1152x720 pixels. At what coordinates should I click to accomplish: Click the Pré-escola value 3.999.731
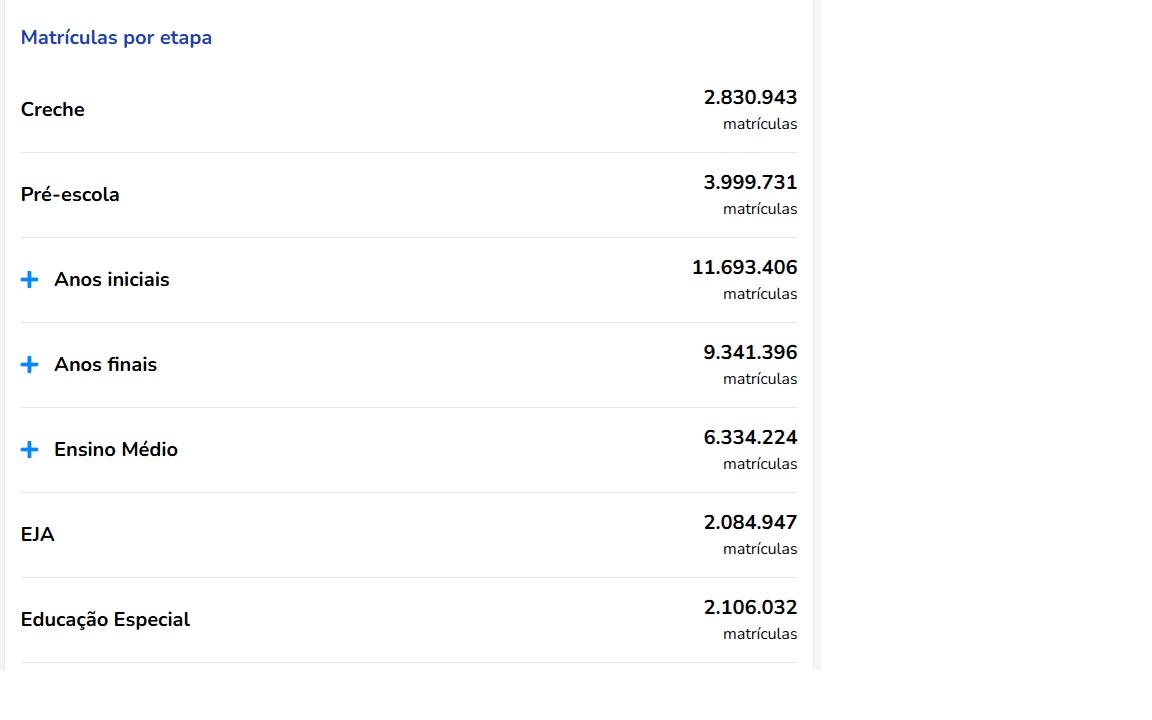tap(750, 183)
